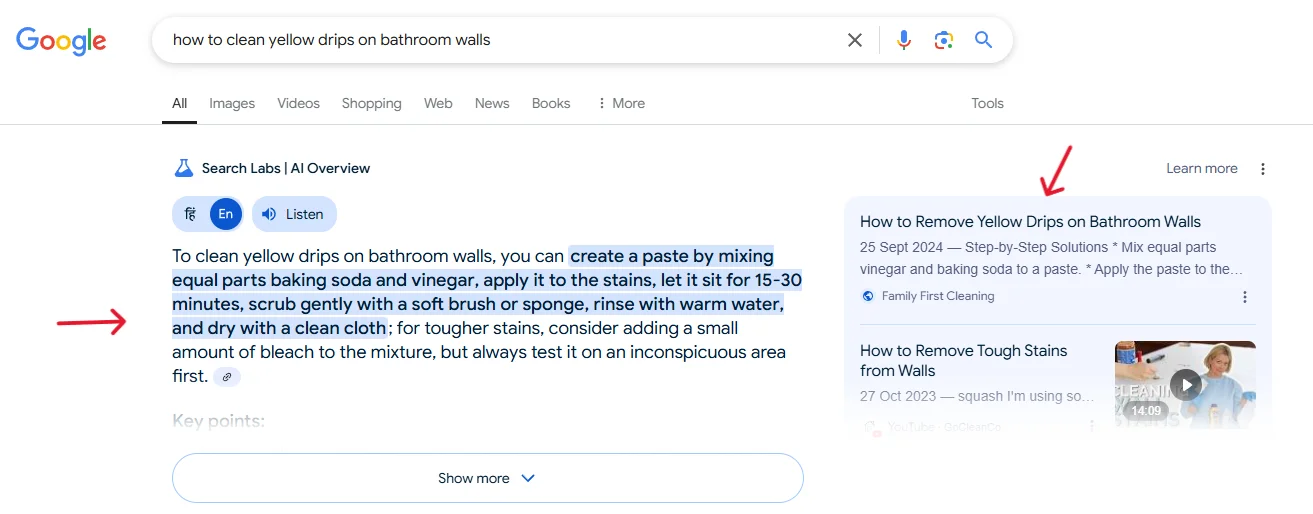Click the Google logo
This screenshot has height=514, width=1313.
coord(61,40)
